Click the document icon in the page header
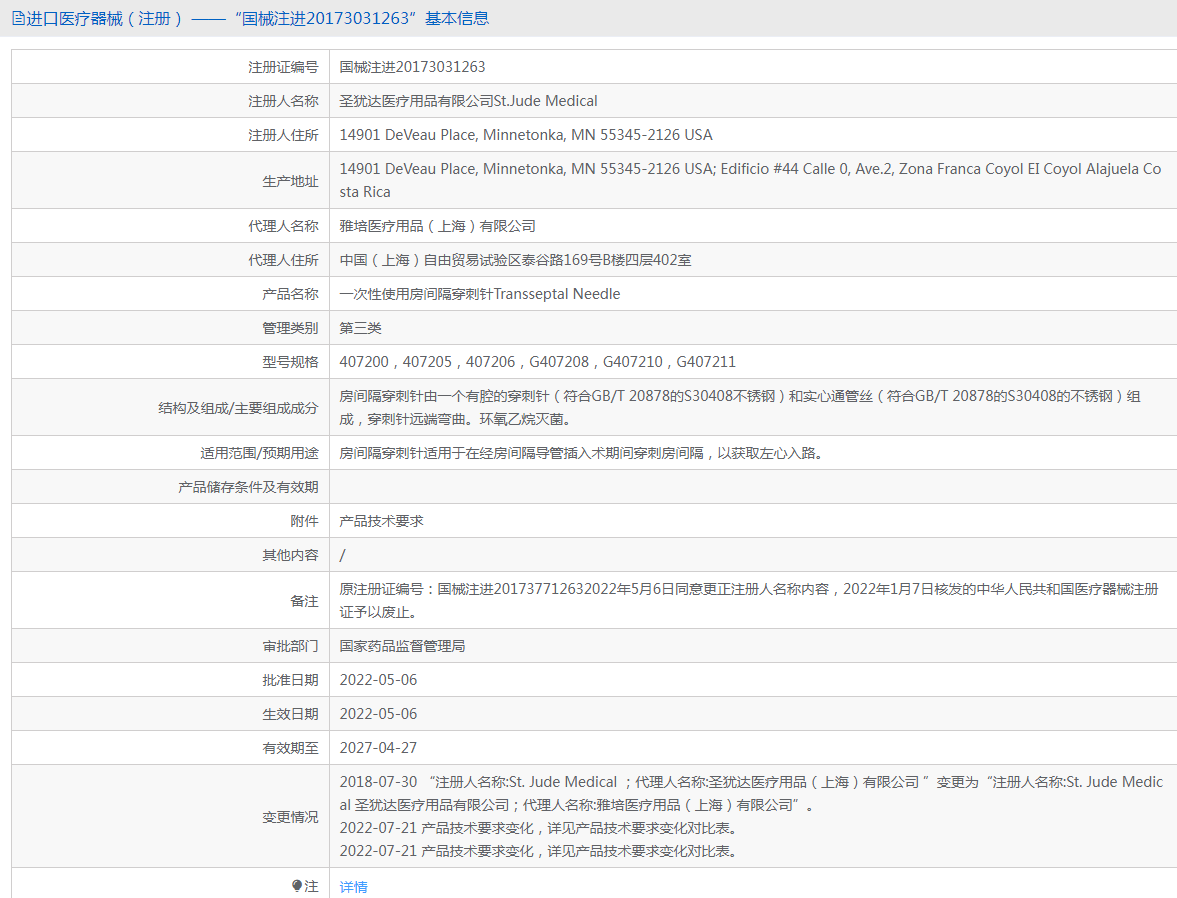 [x=18, y=19]
